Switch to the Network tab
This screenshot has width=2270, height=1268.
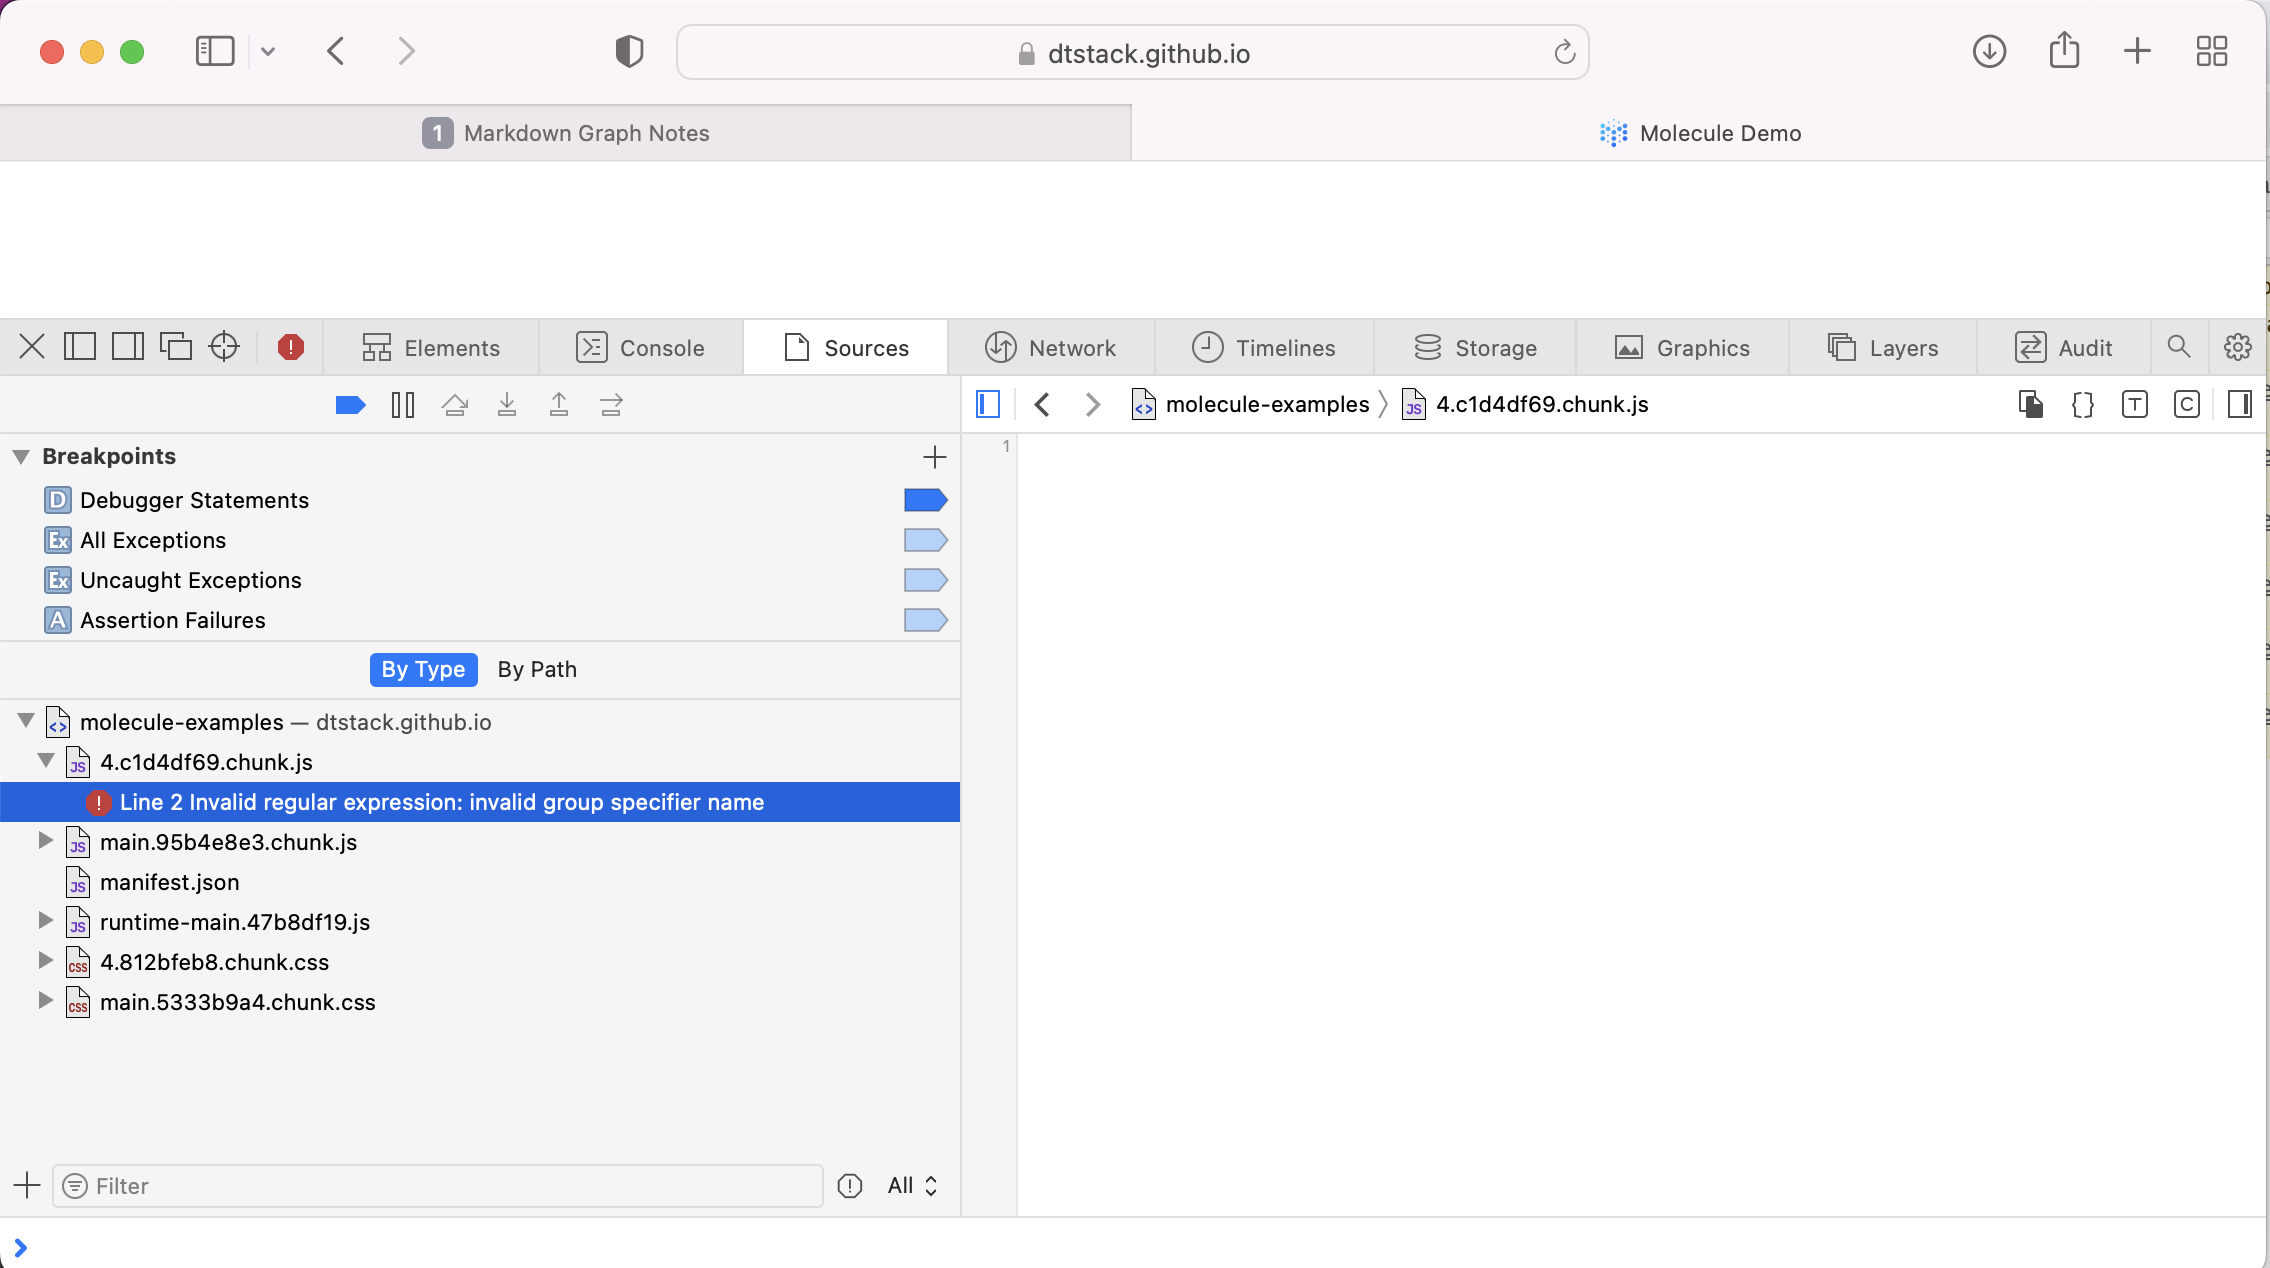pos(1053,347)
